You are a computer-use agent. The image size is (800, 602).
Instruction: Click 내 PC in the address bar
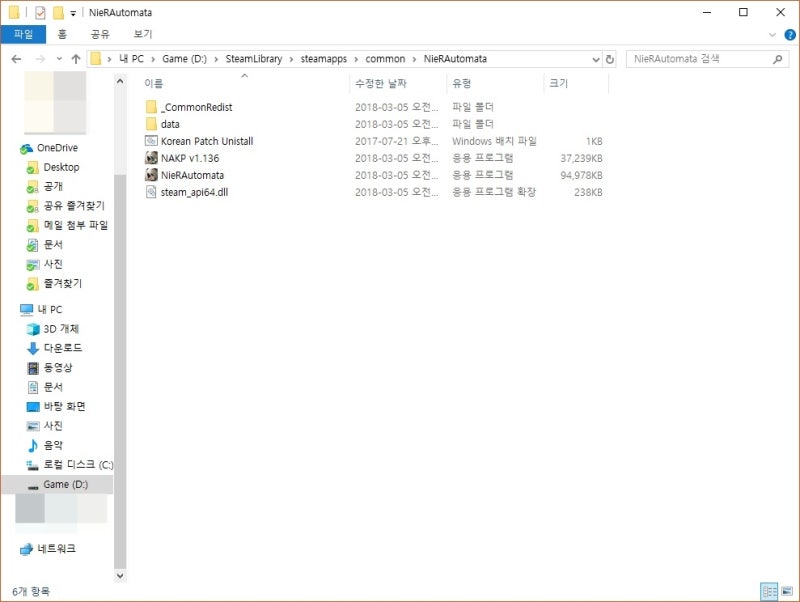point(131,59)
